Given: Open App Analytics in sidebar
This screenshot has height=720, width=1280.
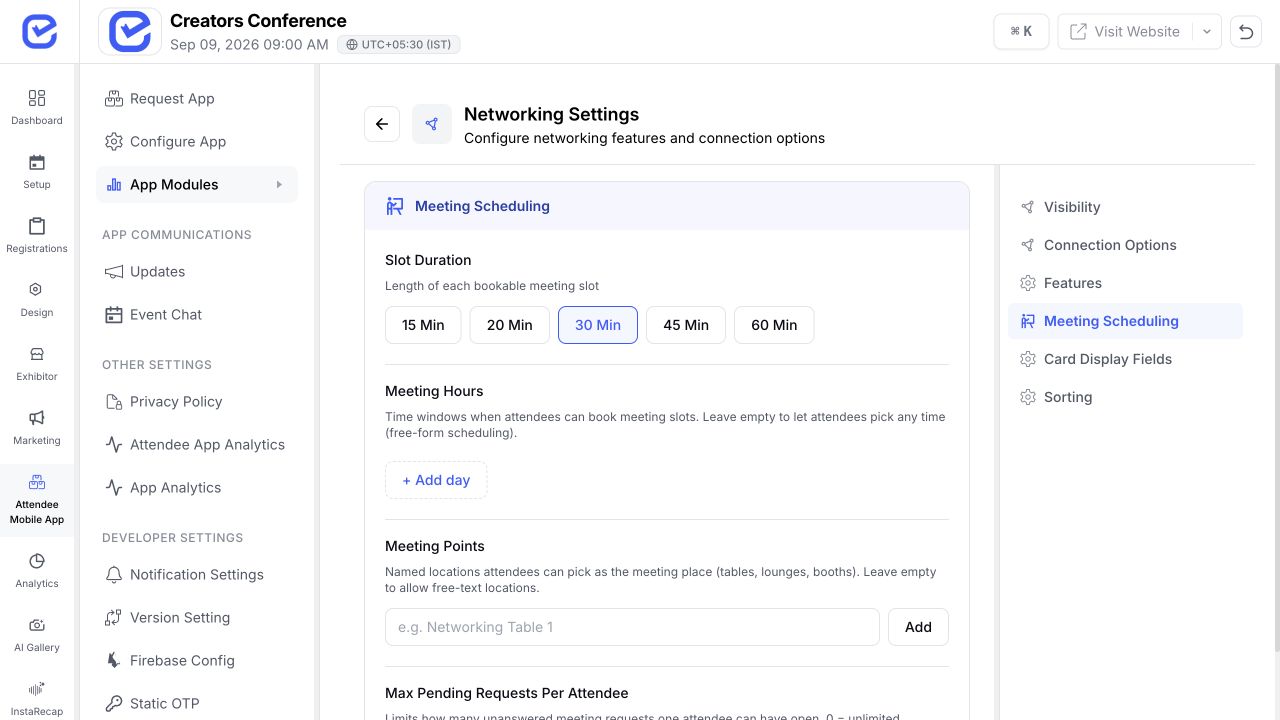Looking at the screenshot, I should tap(197, 488).
